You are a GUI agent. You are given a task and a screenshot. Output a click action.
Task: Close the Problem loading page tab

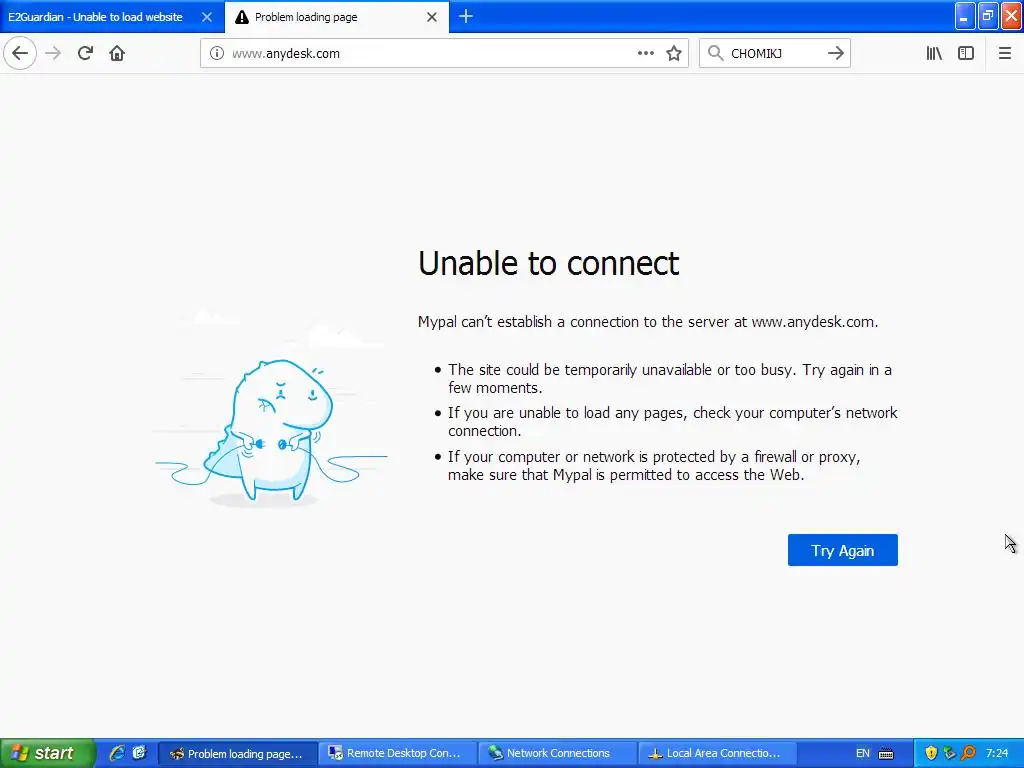tap(432, 17)
